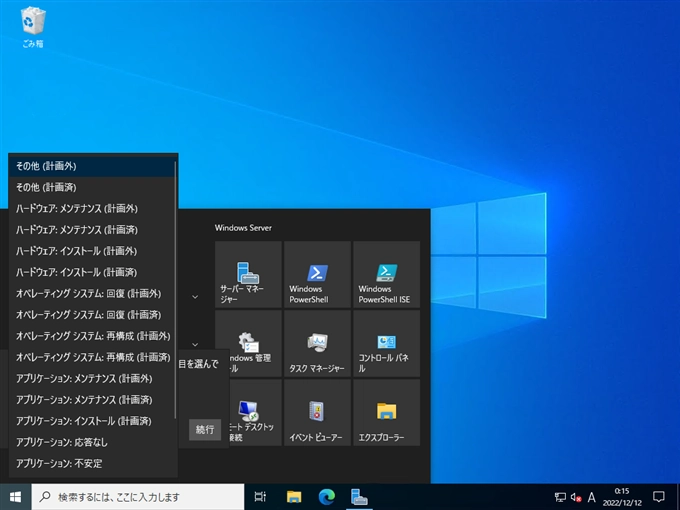This screenshot has height=510, width=680.
Task: Open the タスク マネージャー tile
Action: (317, 343)
